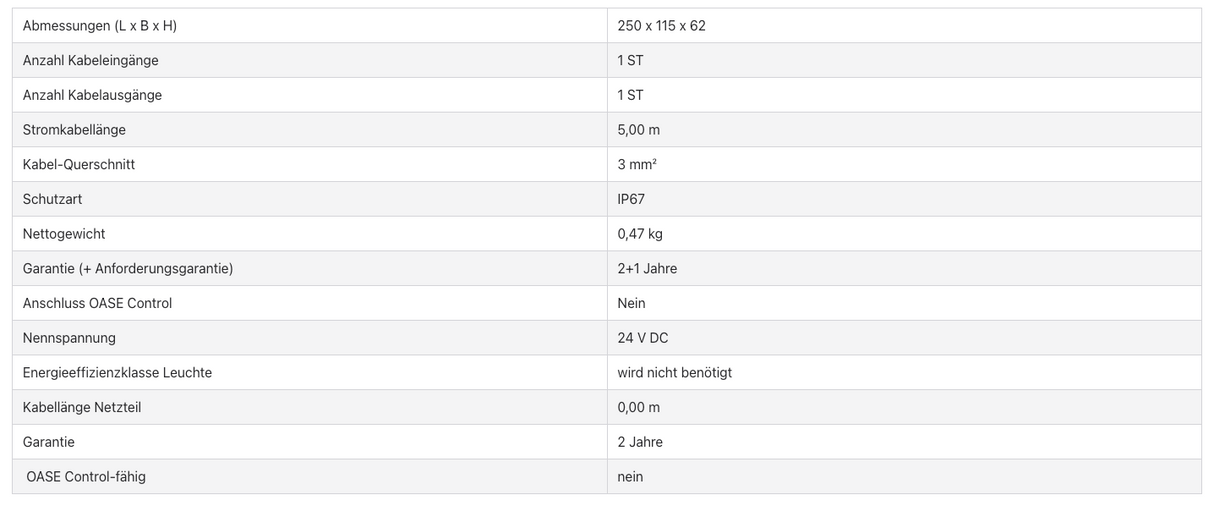Select the OASE Control-fähig row label

point(86,477)
